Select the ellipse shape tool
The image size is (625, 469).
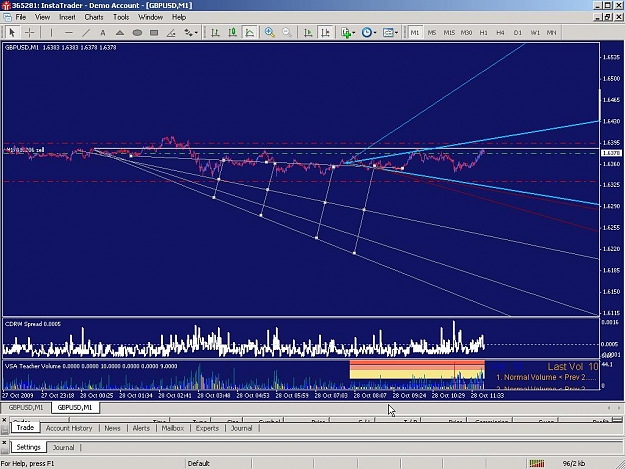click(137, 33)
